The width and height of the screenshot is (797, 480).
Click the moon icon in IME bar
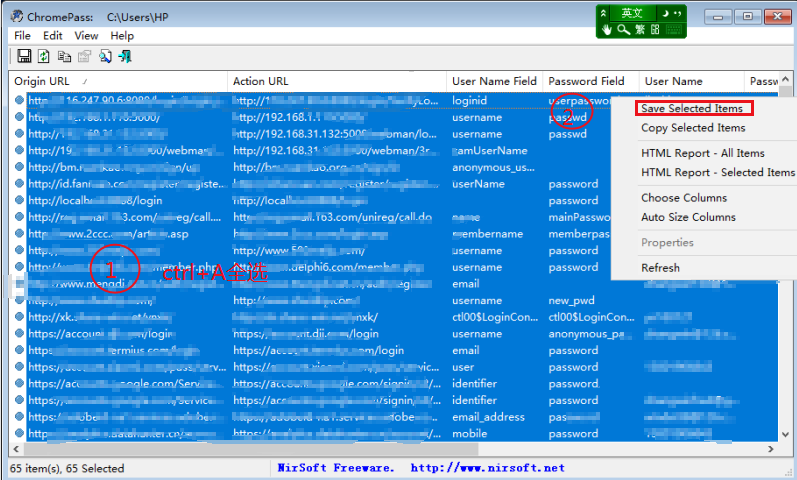pos(665,14)
